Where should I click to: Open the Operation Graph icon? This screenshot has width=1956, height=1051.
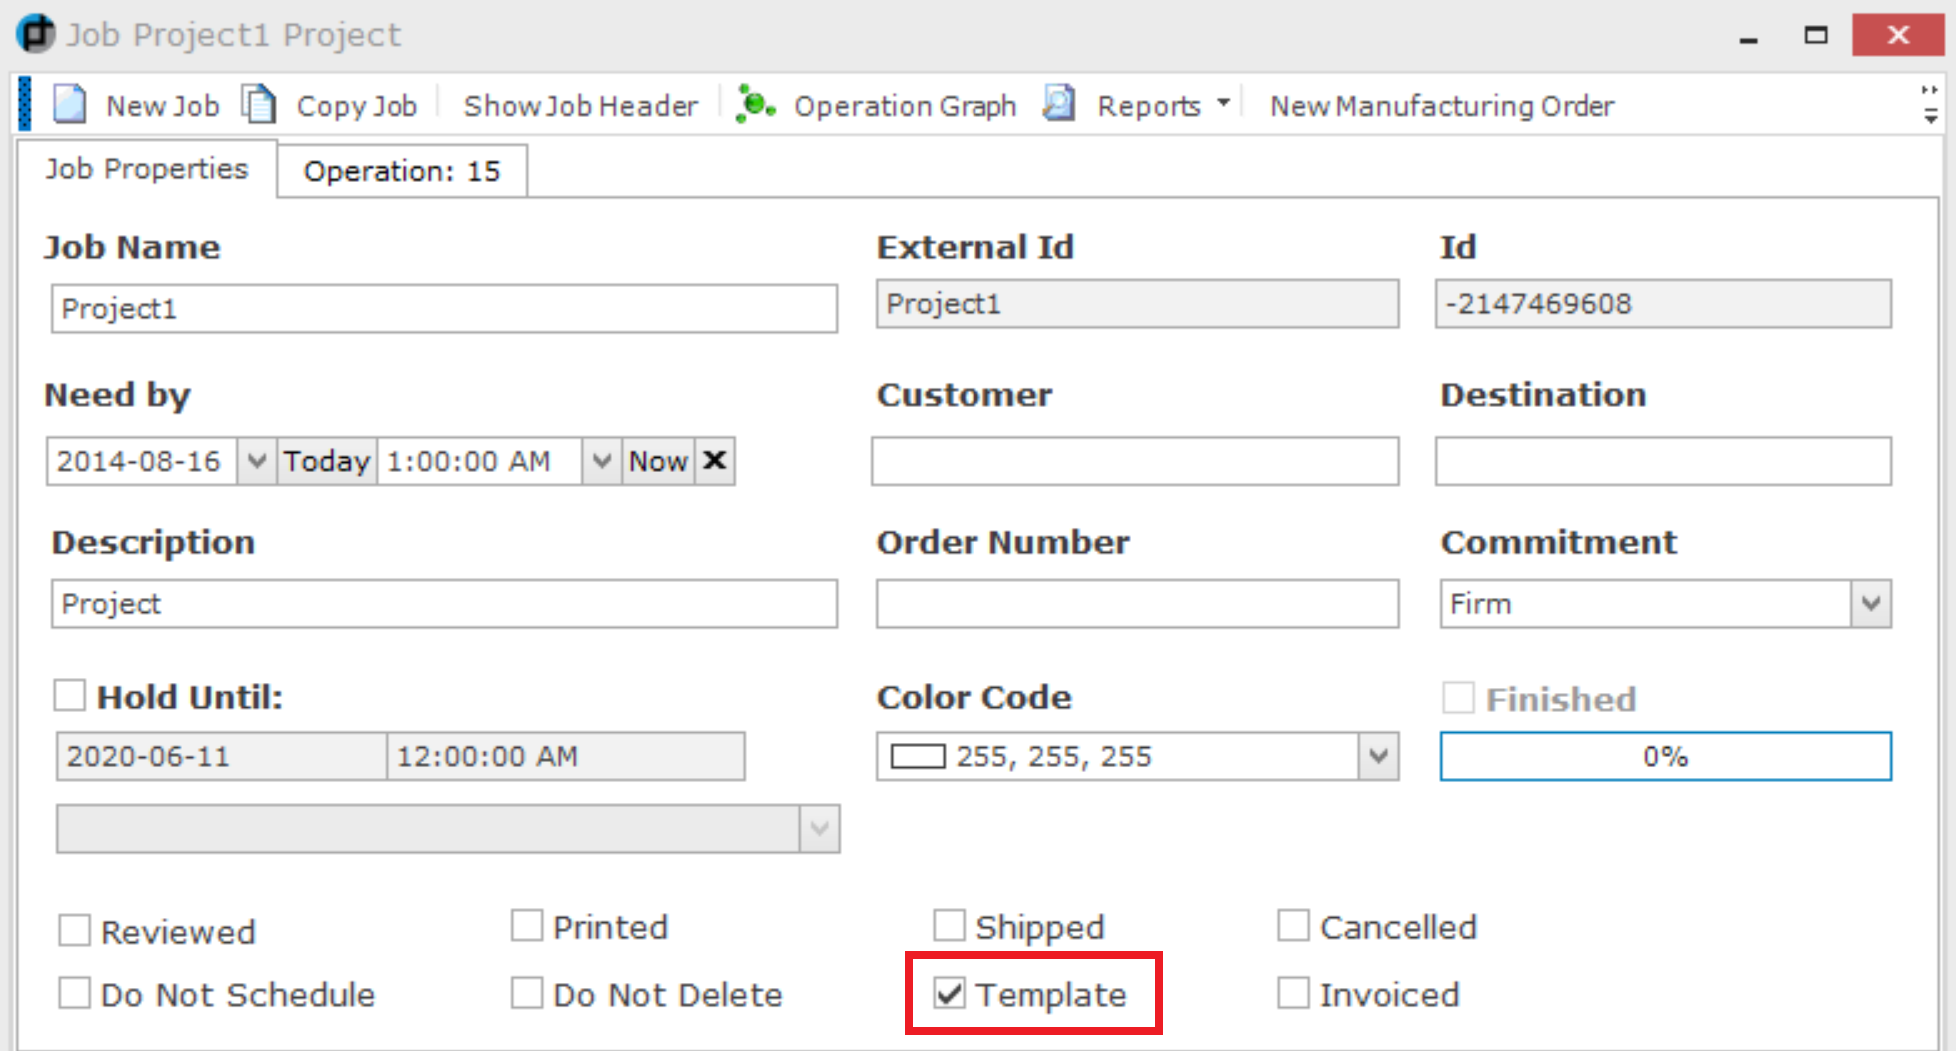pyautogui.click(x=755, y=105)
